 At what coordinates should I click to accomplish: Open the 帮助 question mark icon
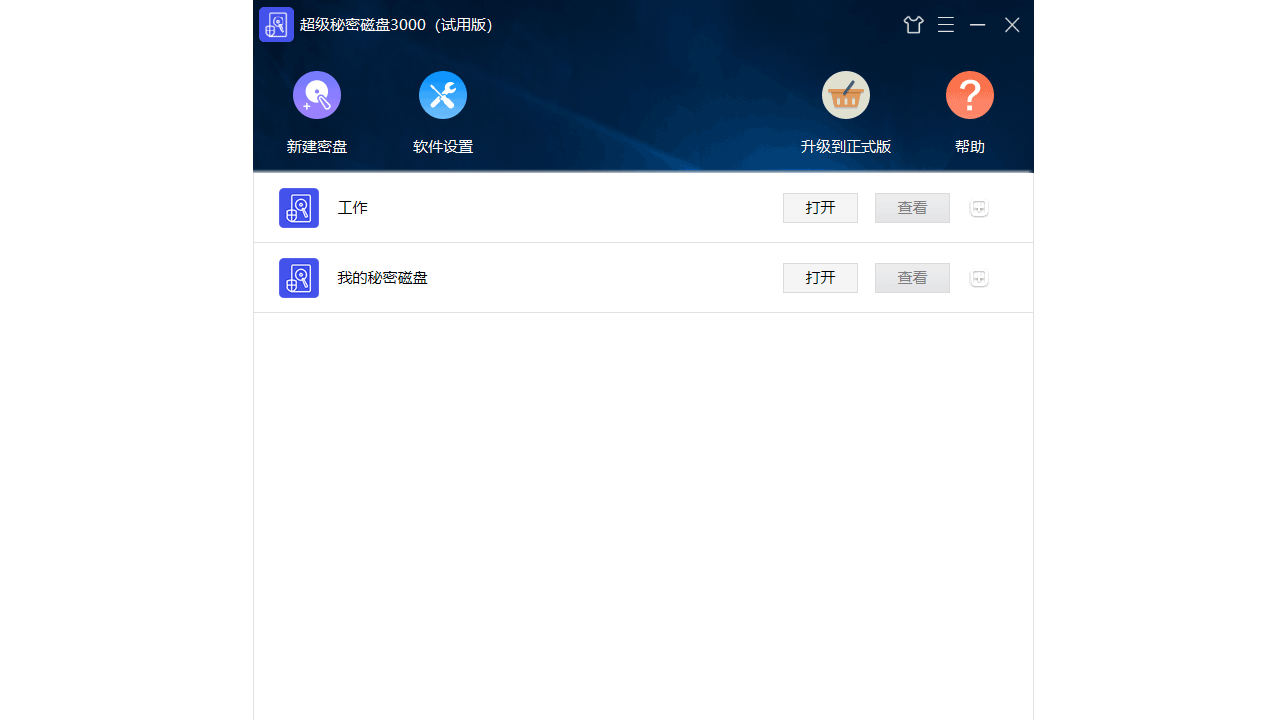(x=970, y=95)
